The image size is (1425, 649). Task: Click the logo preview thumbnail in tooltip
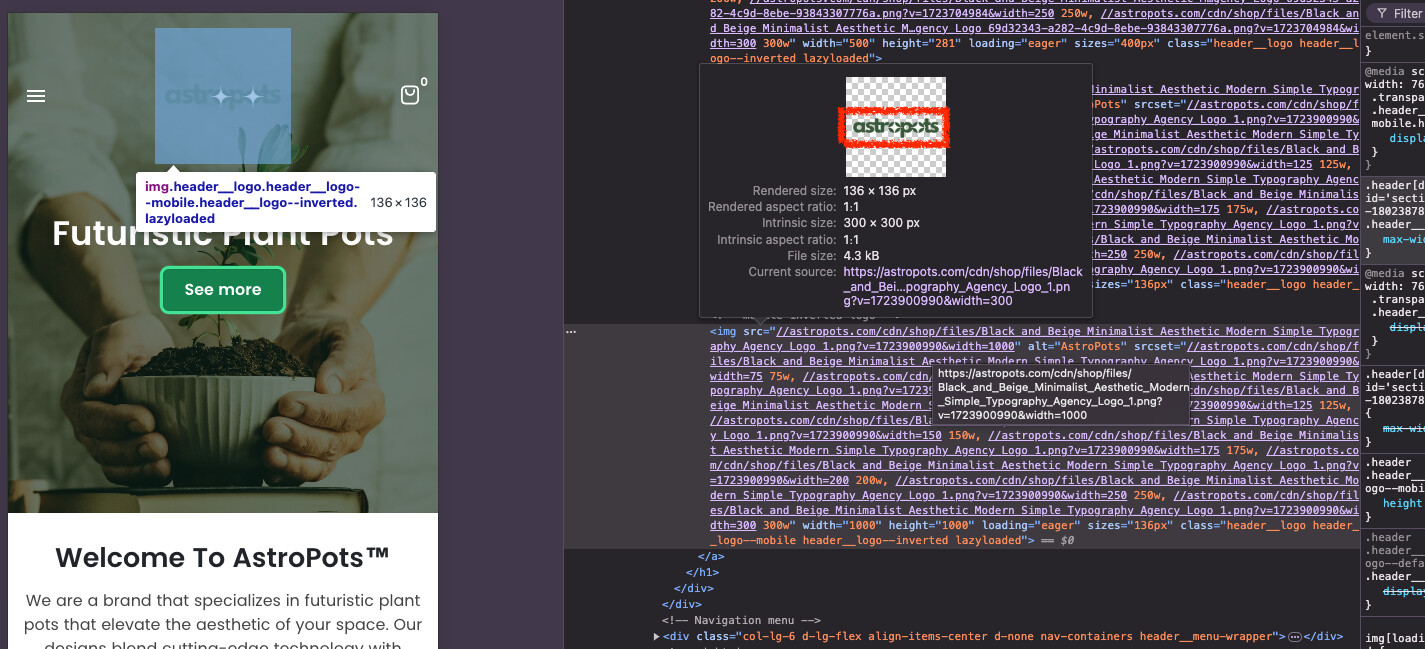(x=896, y=127)
